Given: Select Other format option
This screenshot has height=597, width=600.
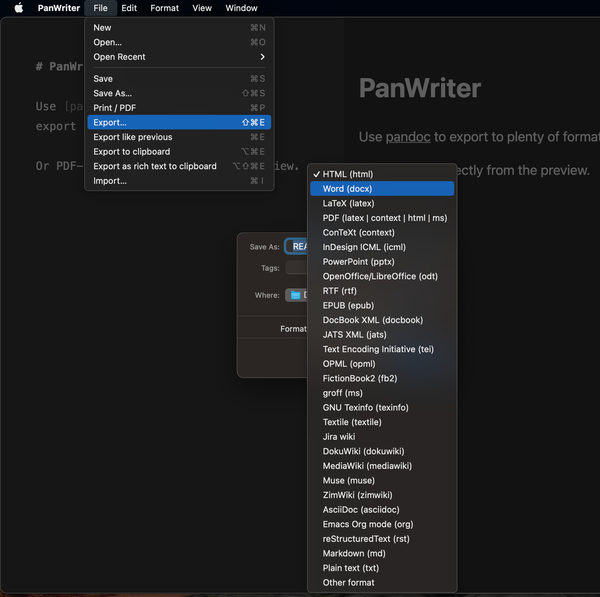Looking at the screenshot, I should tap(382, 582).
